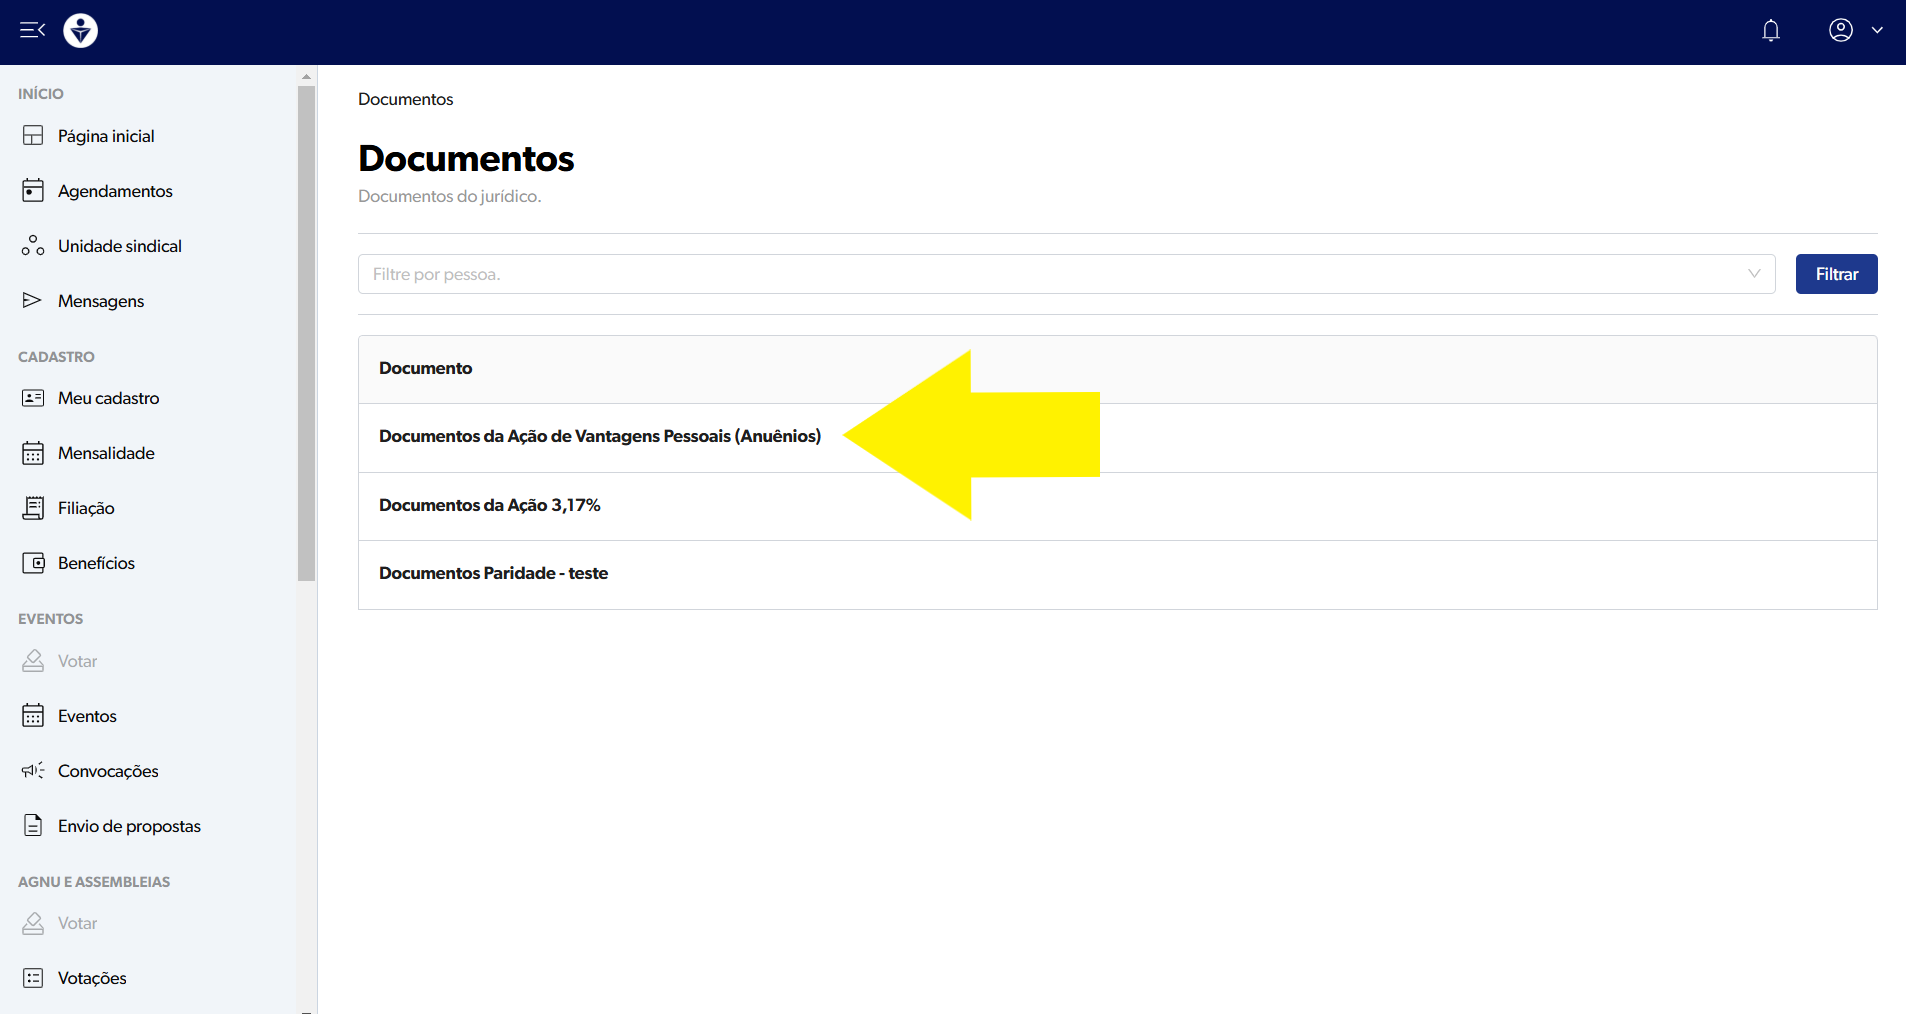Open Documentos Paridade - teste row

pos(493,574)
